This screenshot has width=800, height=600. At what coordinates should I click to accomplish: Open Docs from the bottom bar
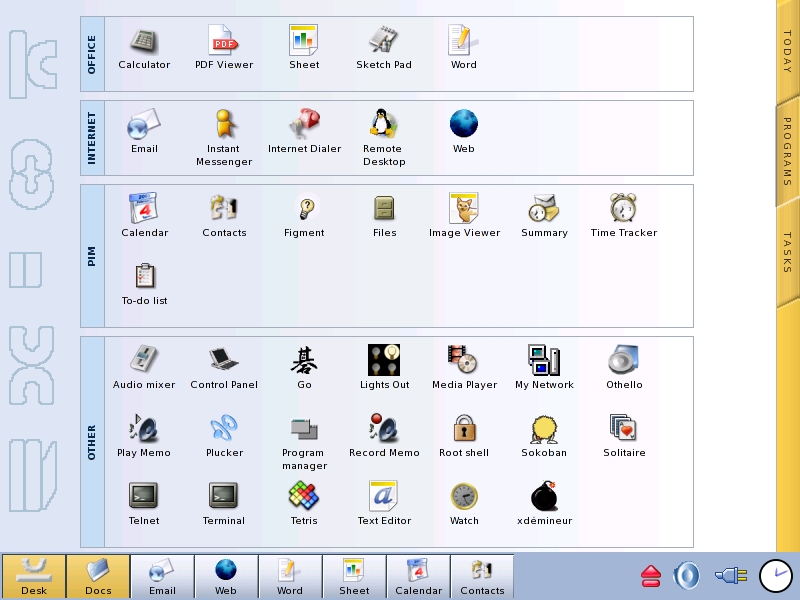click(x=98, y=577)
